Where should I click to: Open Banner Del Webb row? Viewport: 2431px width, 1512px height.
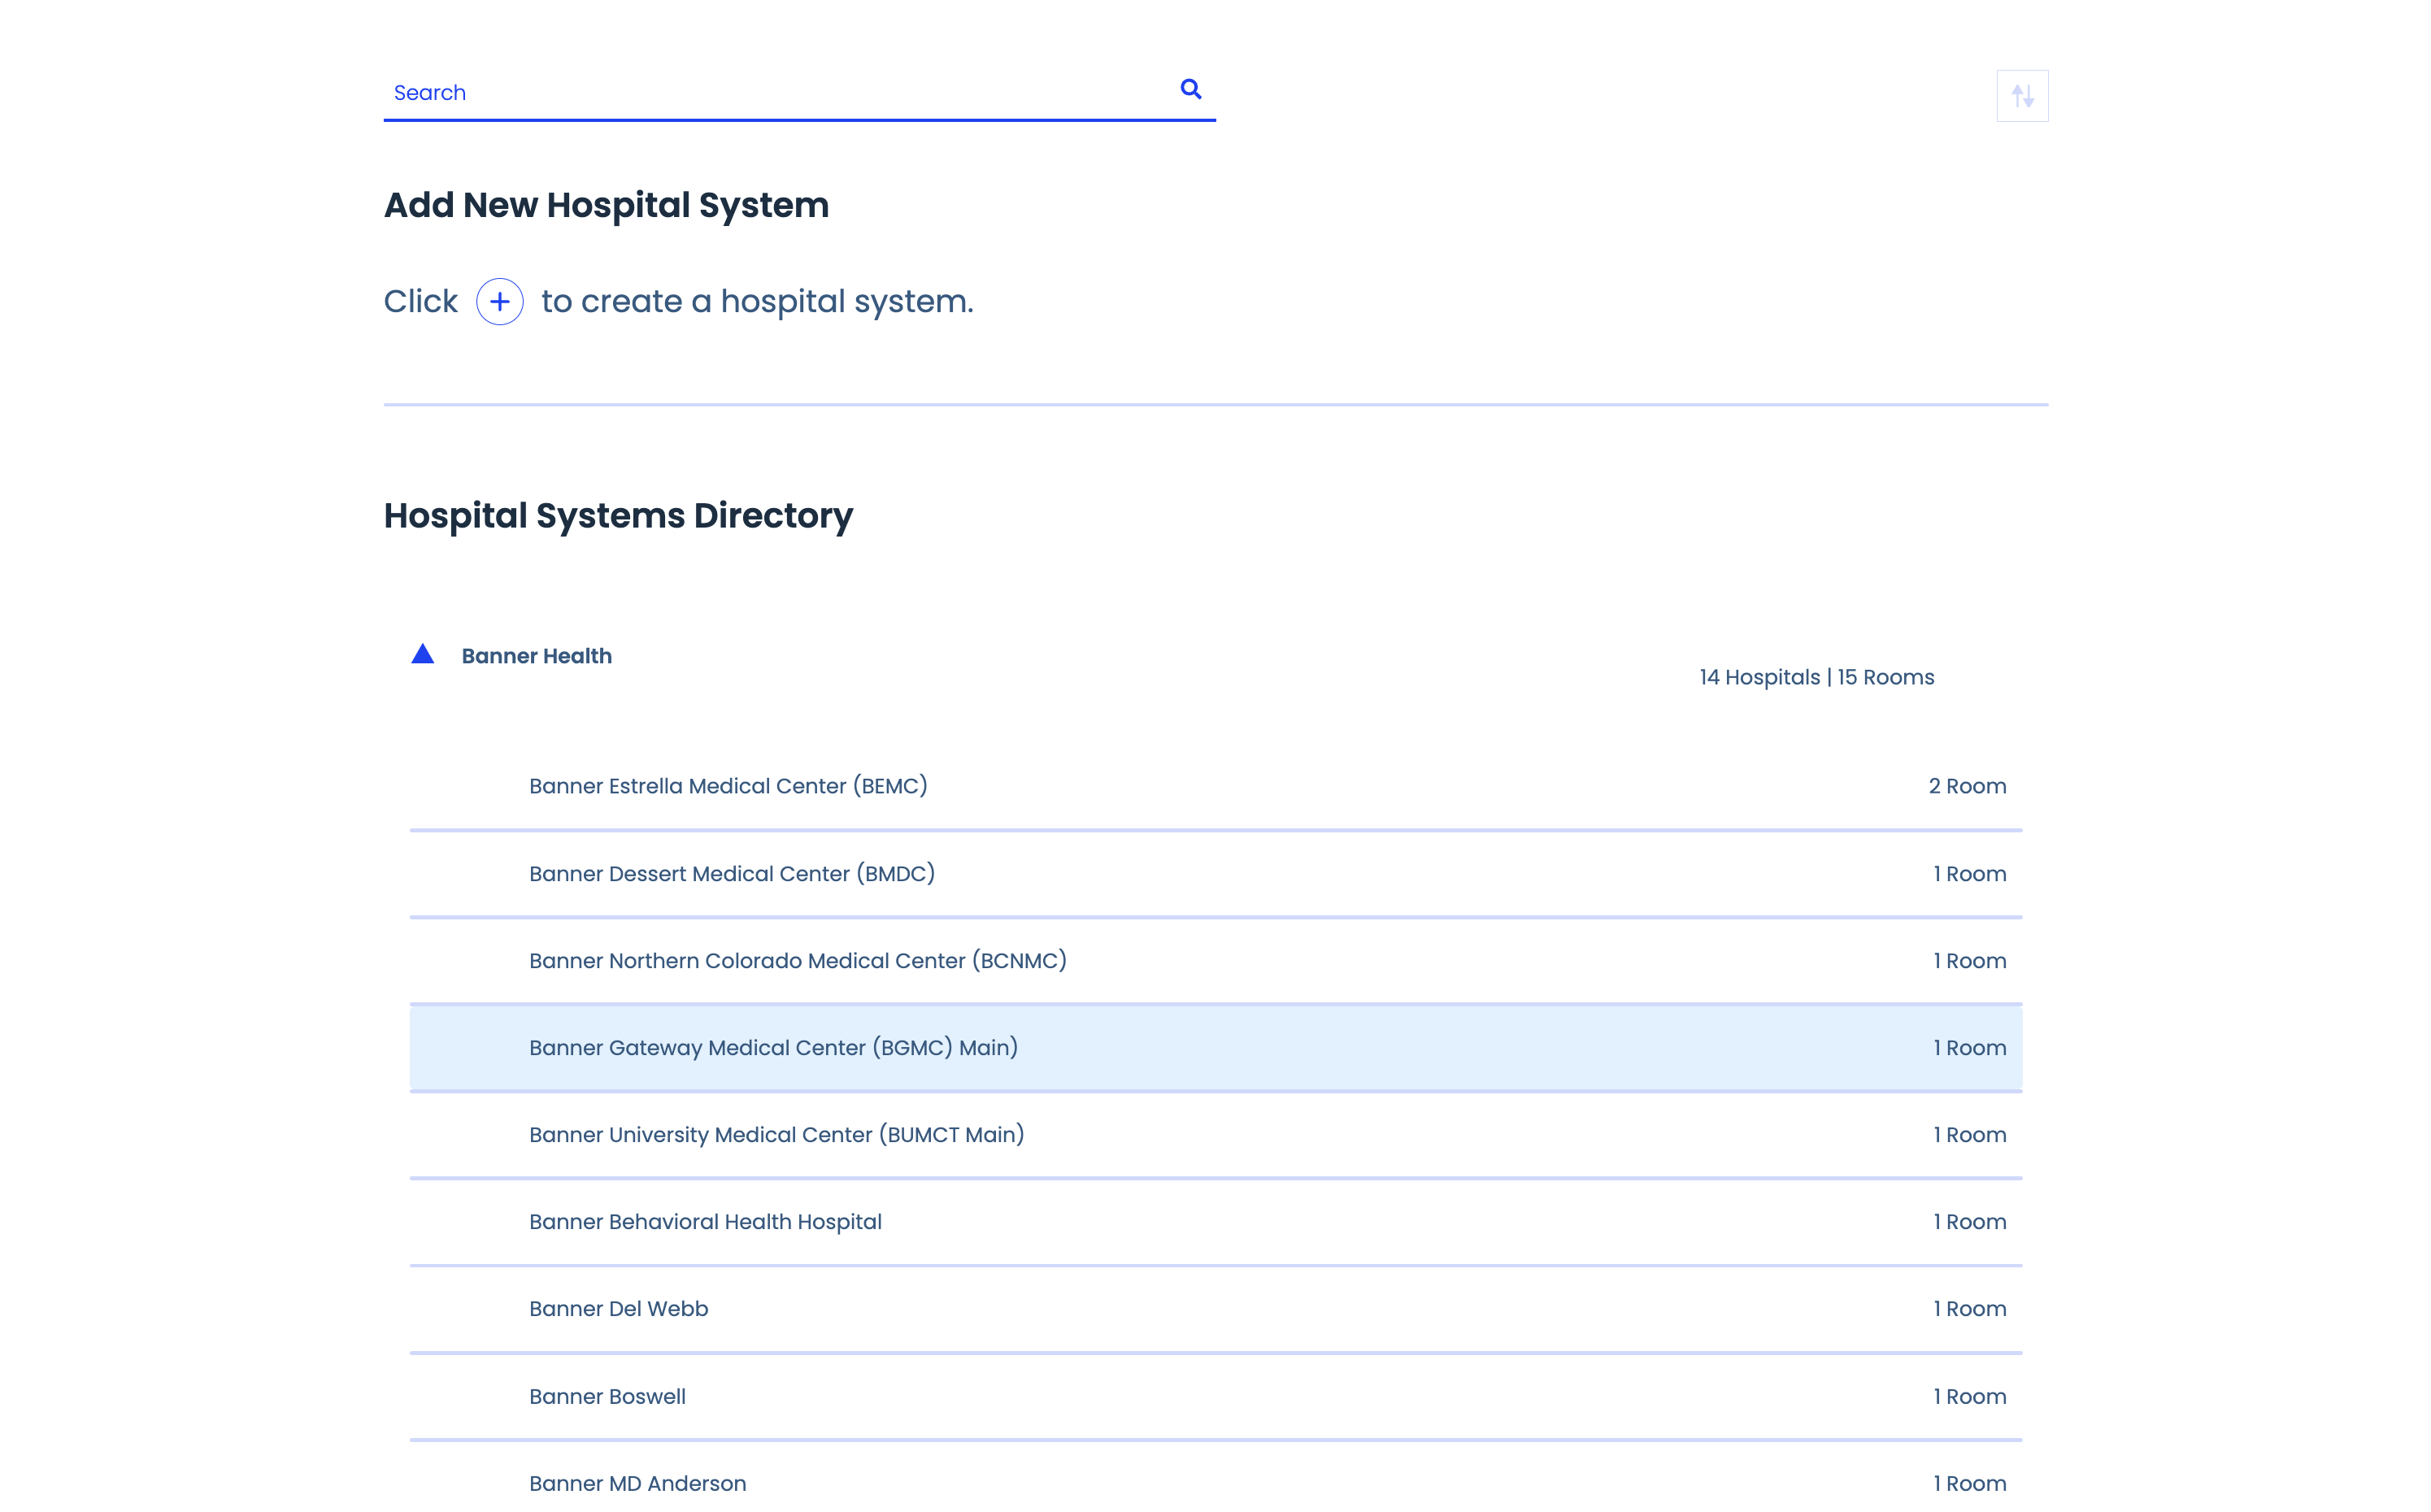click(x=1216, y=1310)
